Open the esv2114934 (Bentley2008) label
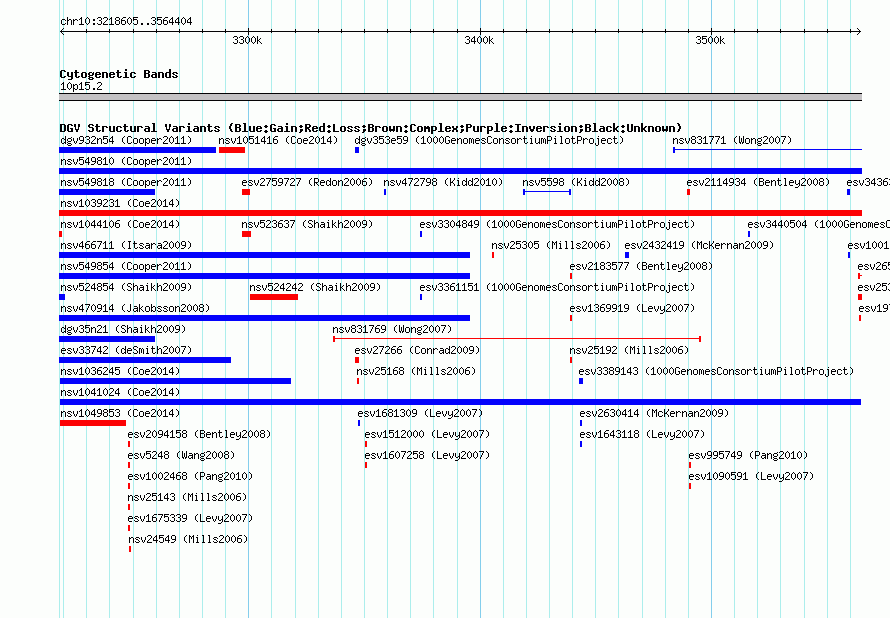The image size is (890, 618). tap(758, 182)
